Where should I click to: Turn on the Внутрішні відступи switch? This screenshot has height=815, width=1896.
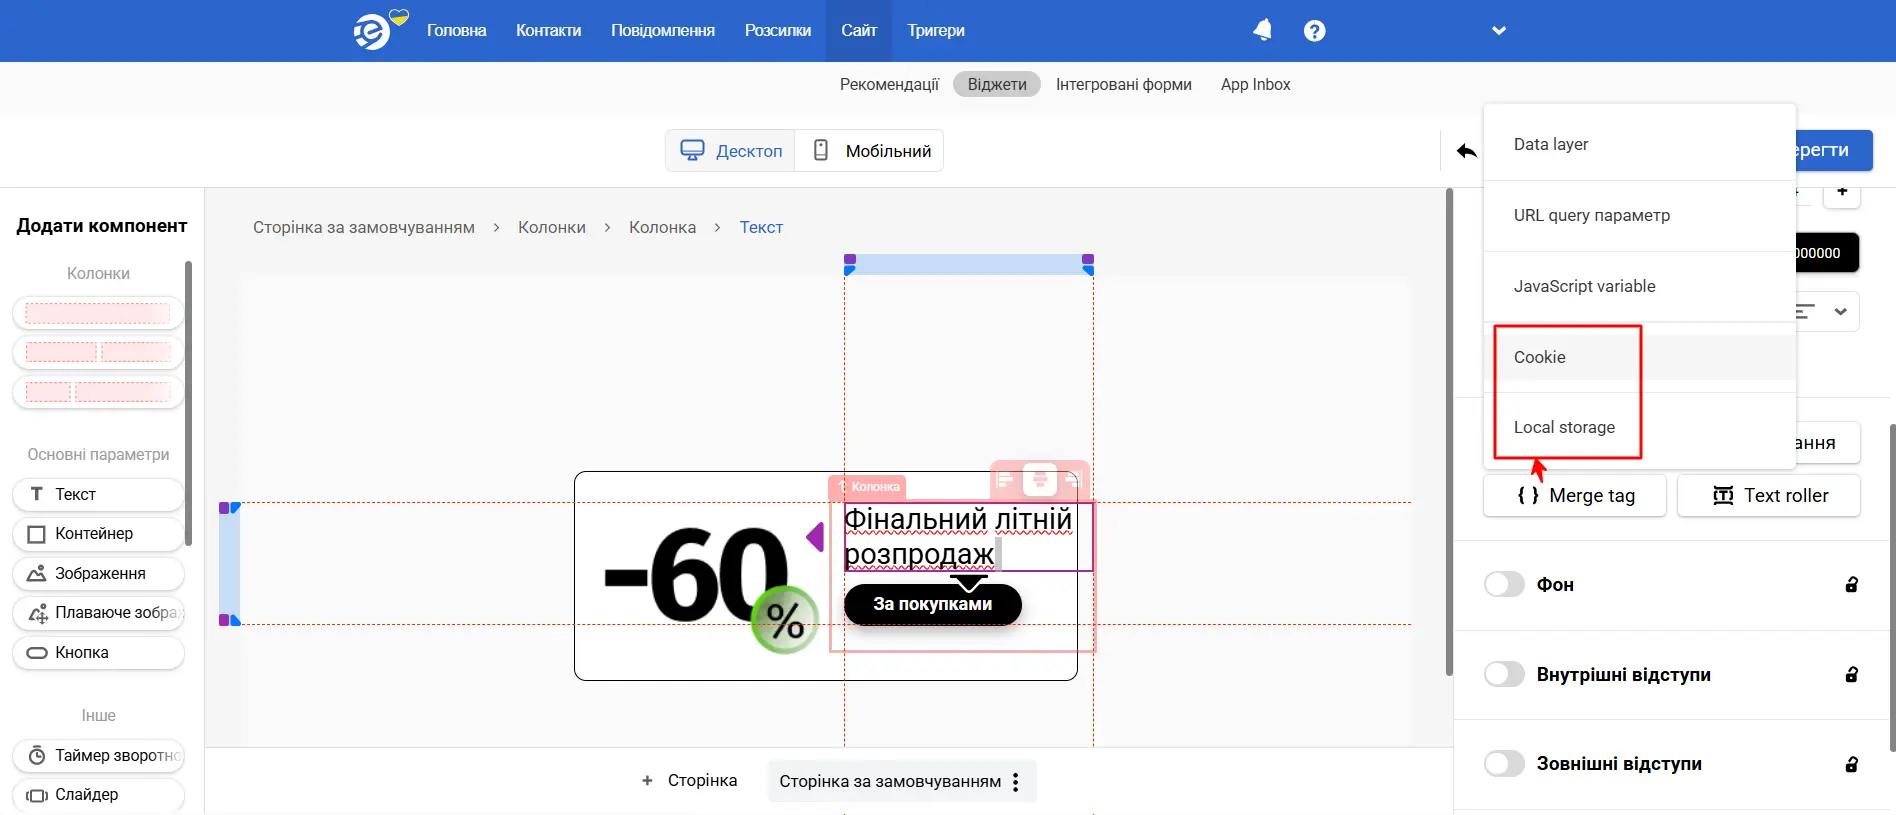(x=1504, y=675)
